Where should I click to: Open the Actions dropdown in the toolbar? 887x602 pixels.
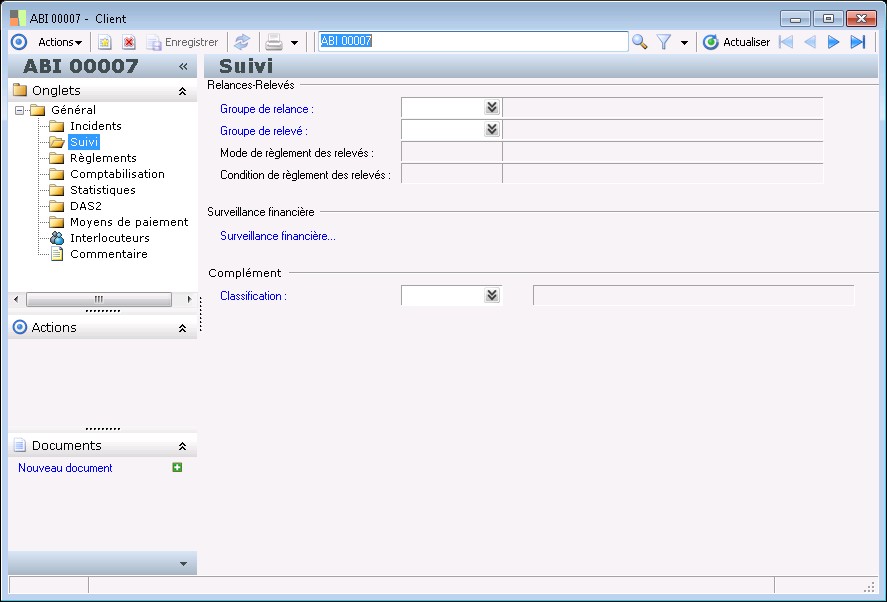60,42
